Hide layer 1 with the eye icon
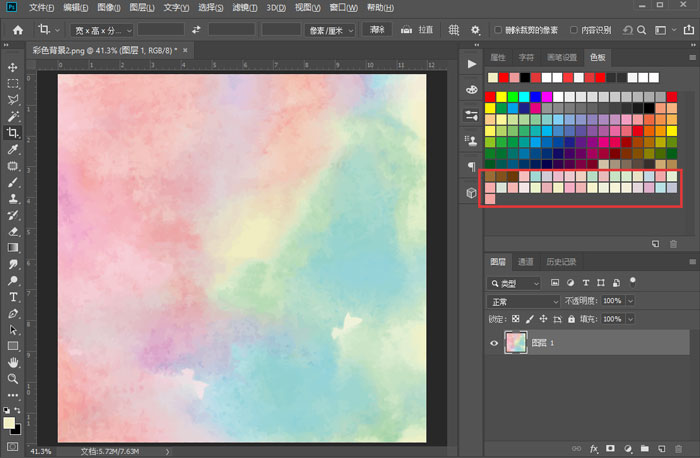The image size is (700, 458). 494,343
